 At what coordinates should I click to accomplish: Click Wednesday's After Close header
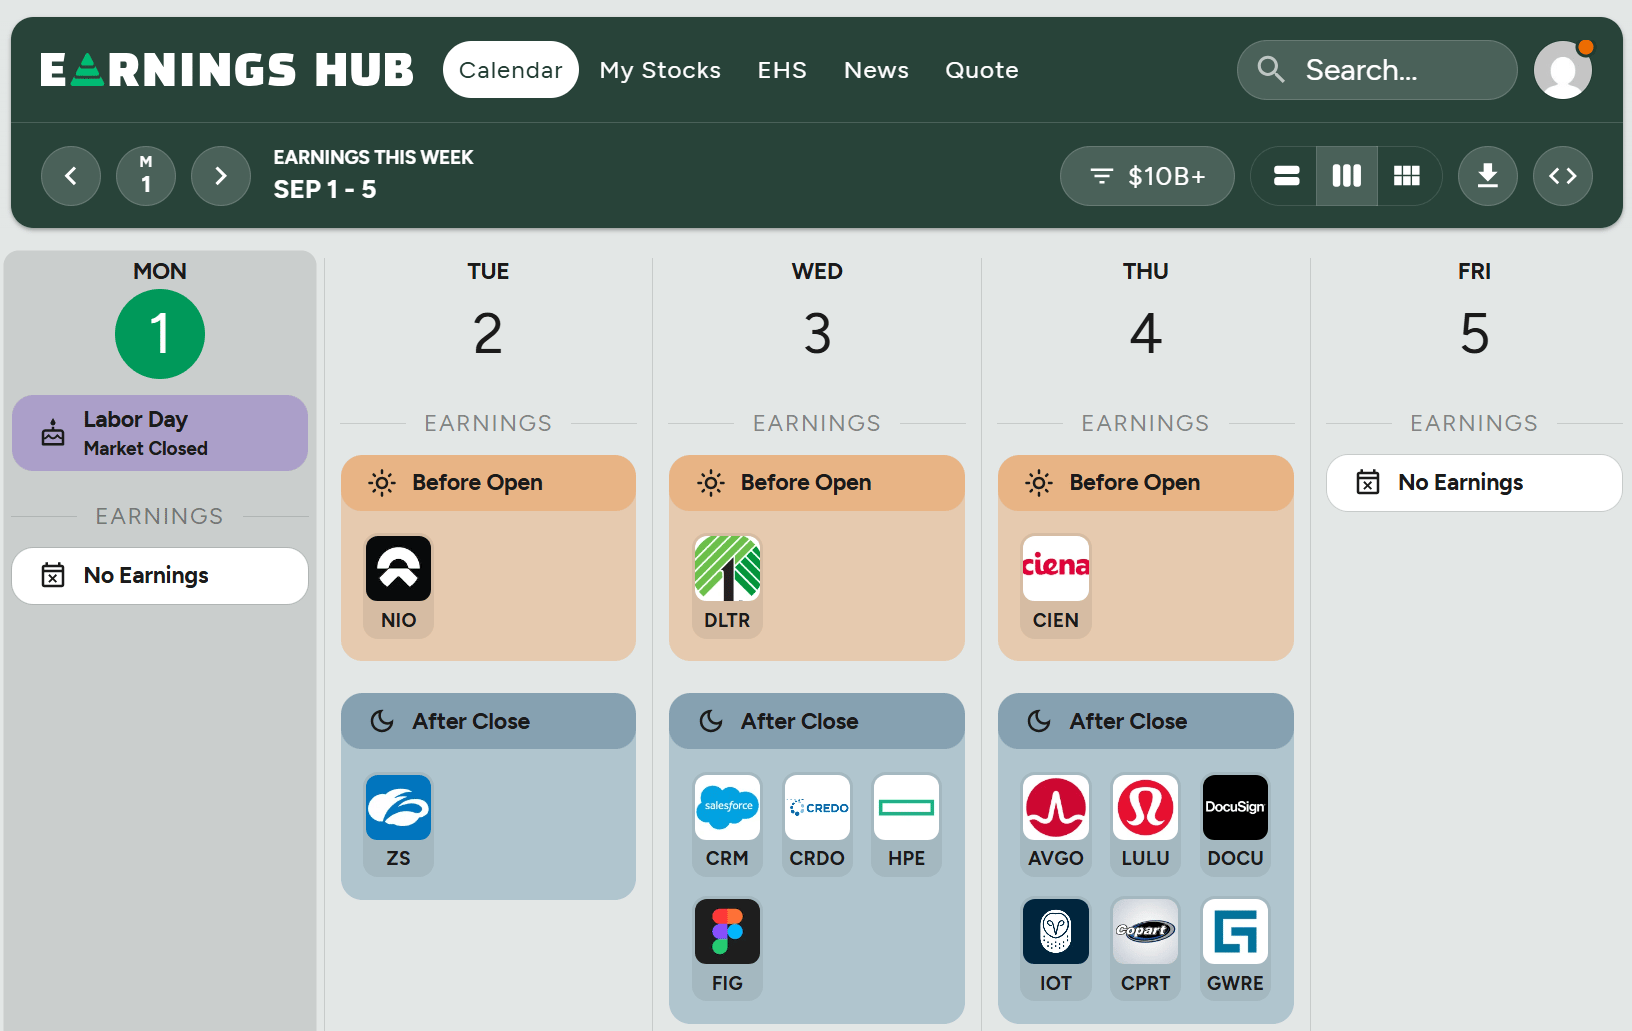pyautogui.click(x=817, y=721)
